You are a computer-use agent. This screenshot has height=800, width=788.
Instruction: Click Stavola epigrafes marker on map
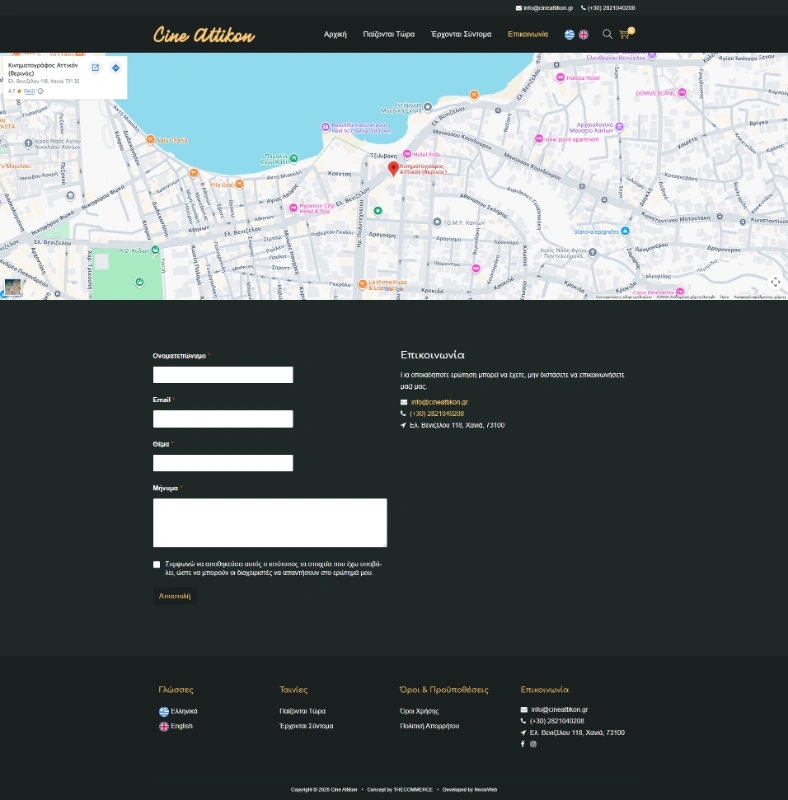tap(625, 231)
